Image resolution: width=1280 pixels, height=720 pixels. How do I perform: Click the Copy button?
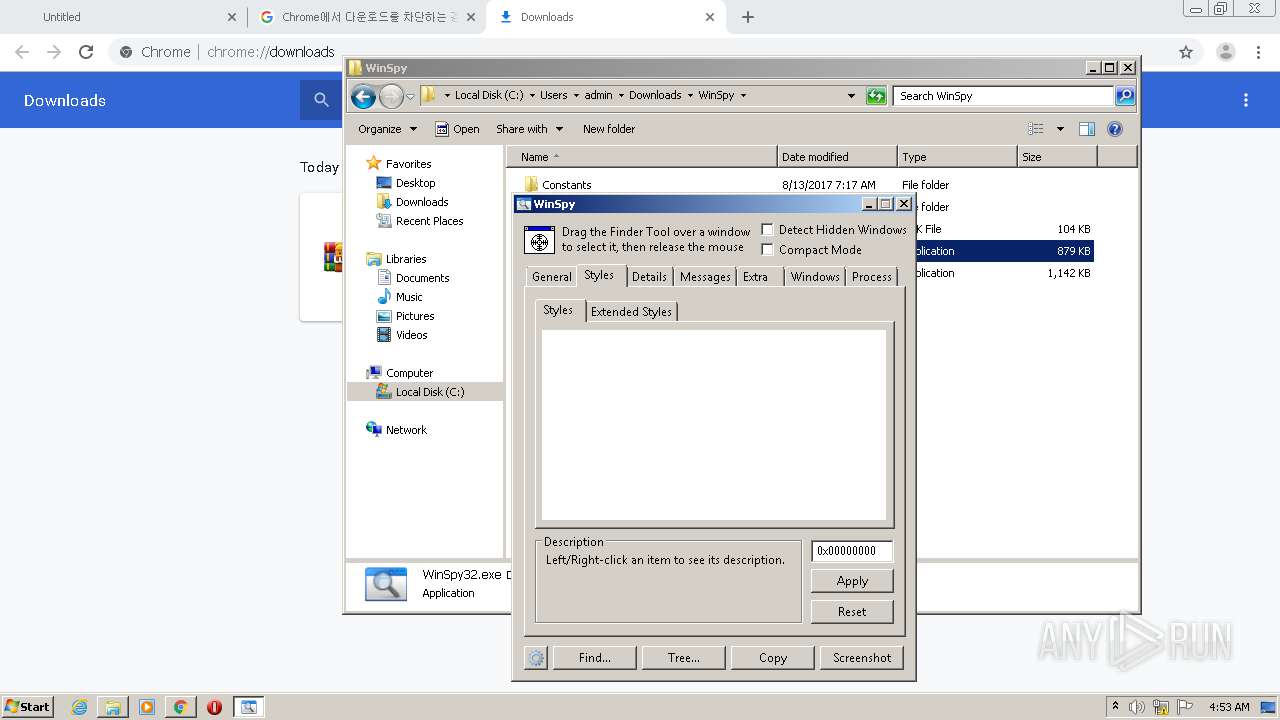point(773,658)
